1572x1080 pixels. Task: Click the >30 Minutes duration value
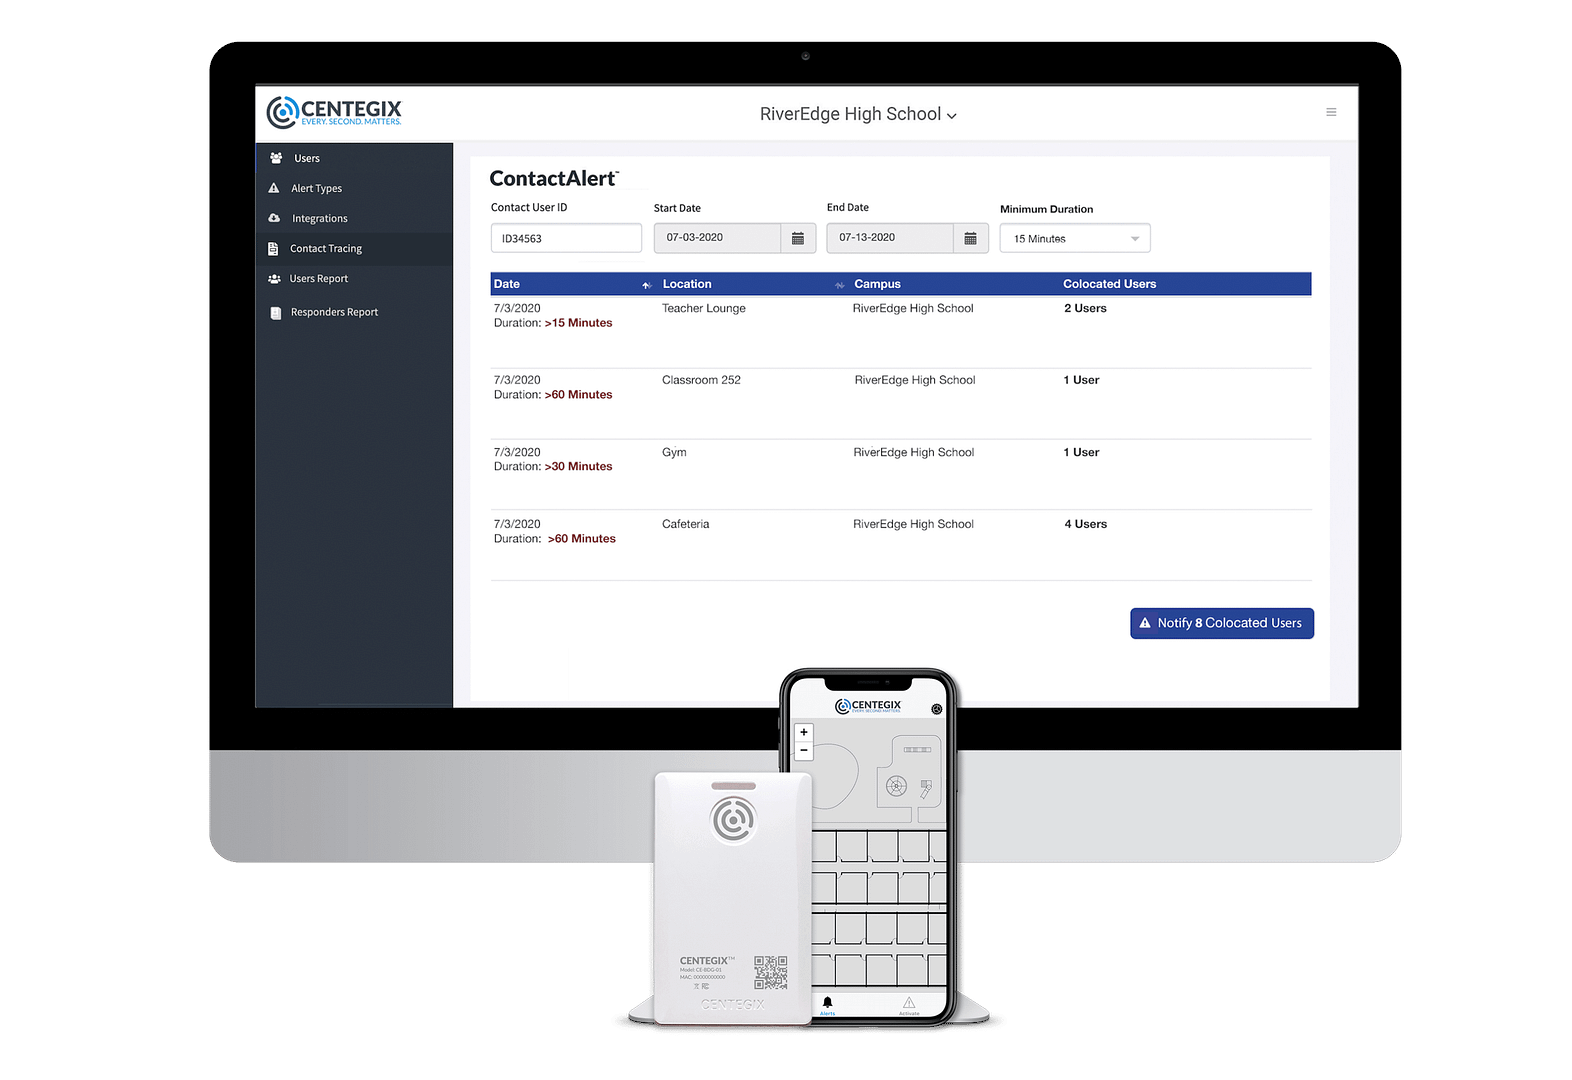(578, 467)
